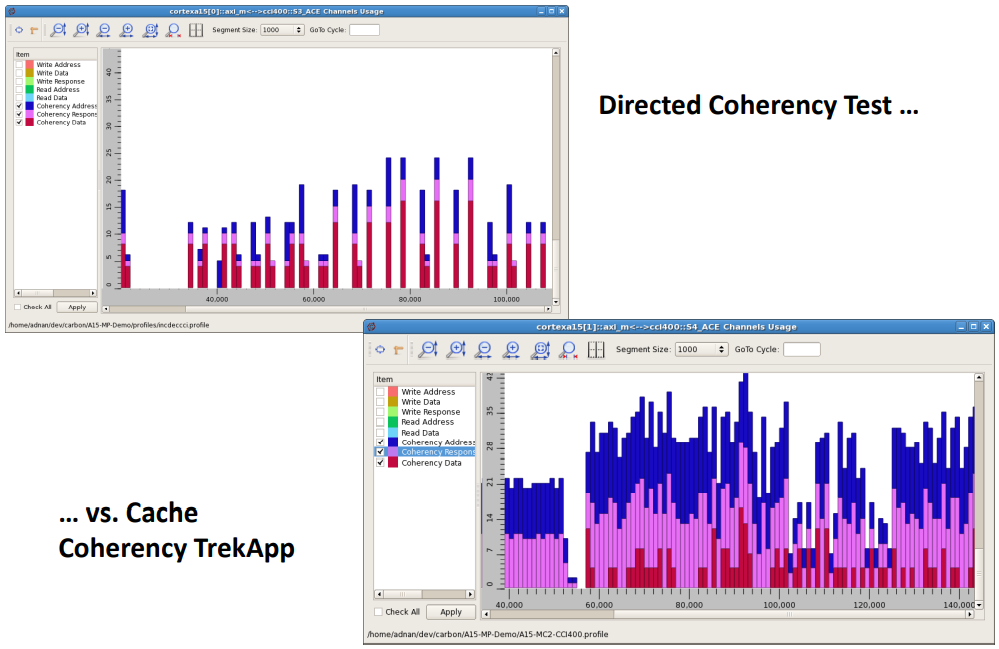This screenshot has width=999, height=649.
Task: Uncheck Coherency Data in S3_ACE window
Action: (x=19, y=122)
